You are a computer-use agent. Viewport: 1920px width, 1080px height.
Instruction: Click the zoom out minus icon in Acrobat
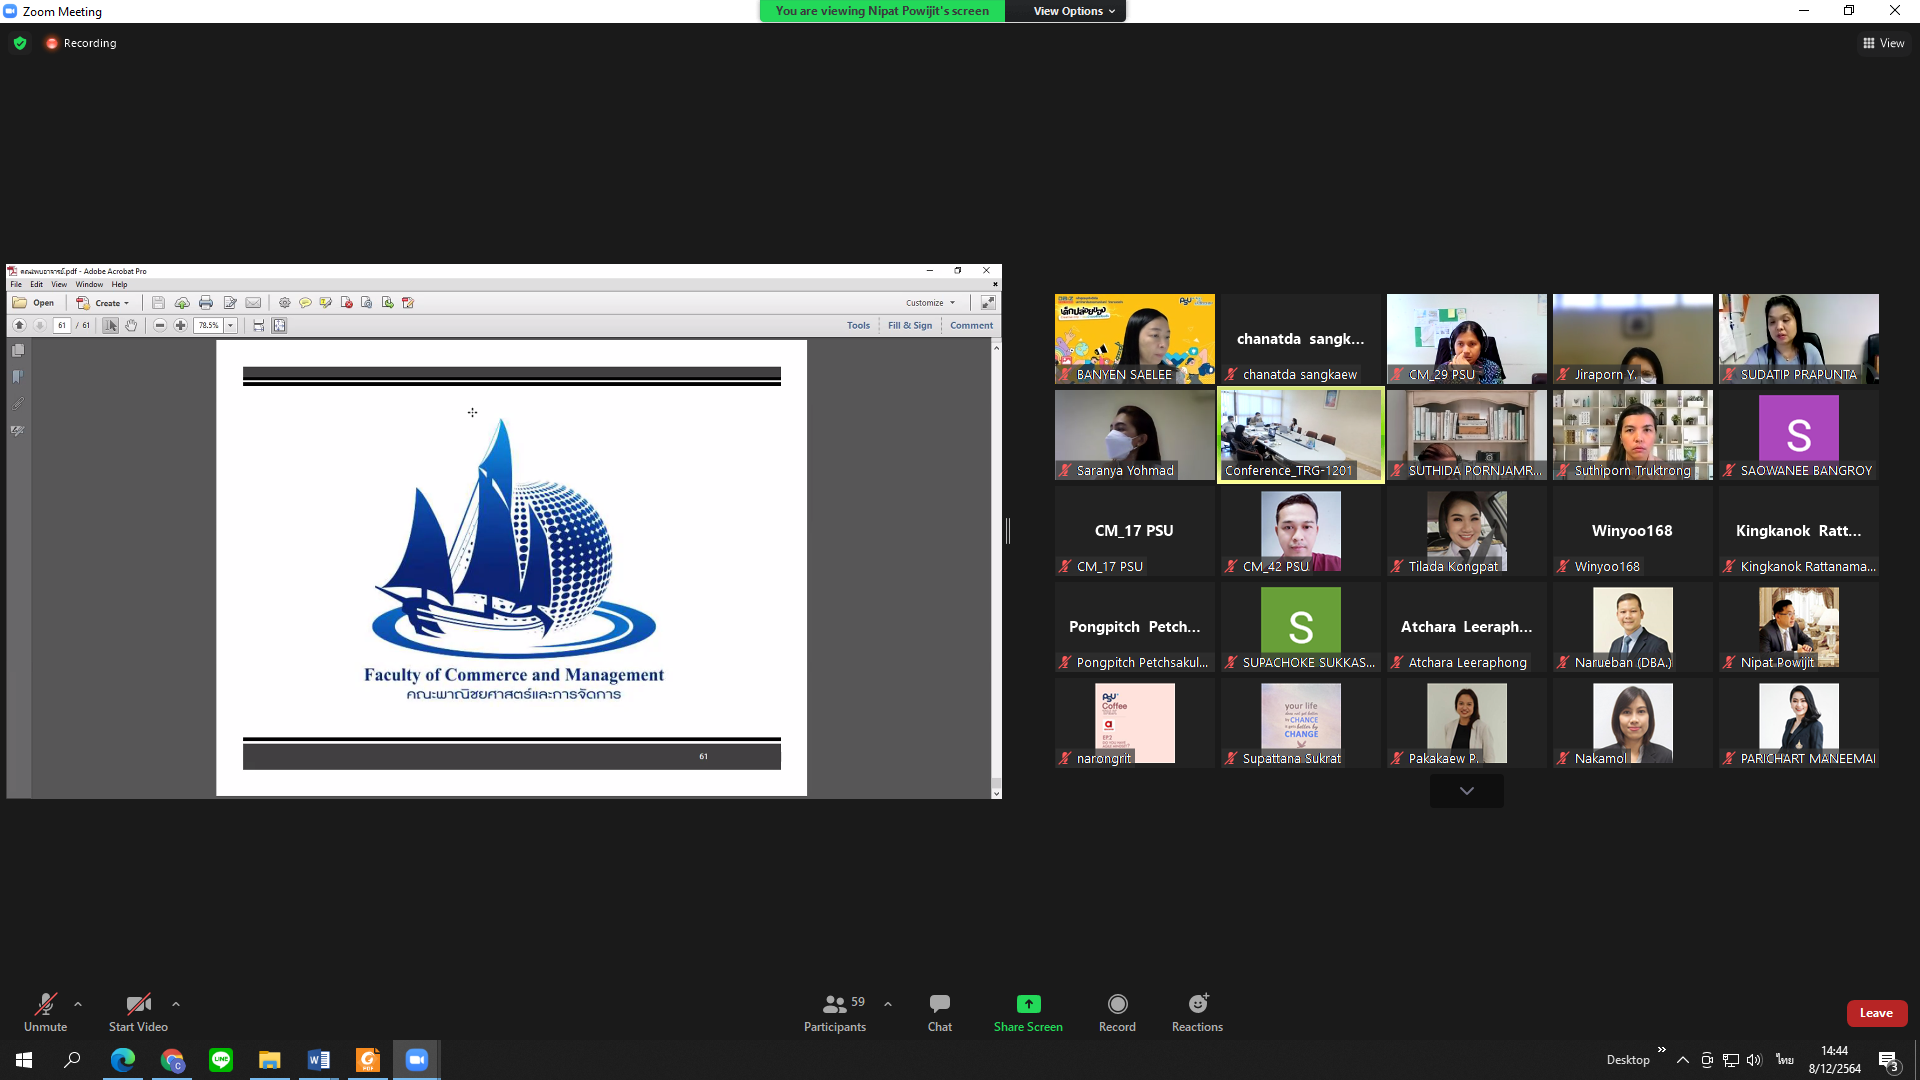(x=159, y=325)
